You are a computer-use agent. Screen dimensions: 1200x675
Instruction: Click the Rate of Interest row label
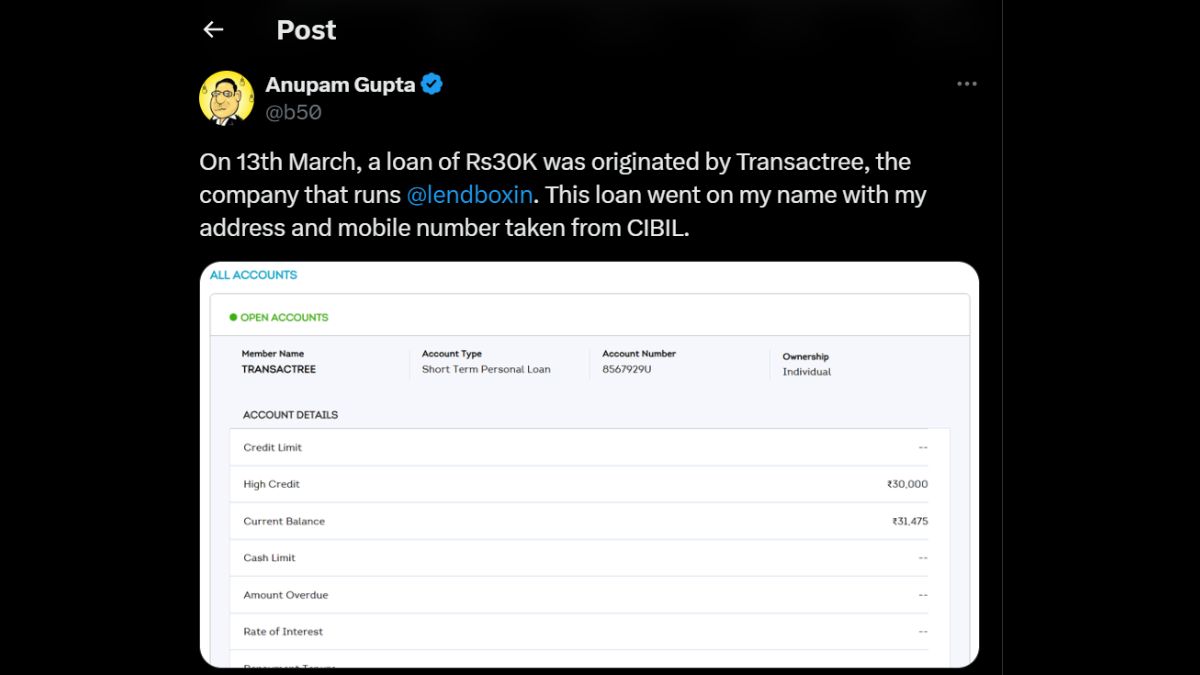[283, 631]
